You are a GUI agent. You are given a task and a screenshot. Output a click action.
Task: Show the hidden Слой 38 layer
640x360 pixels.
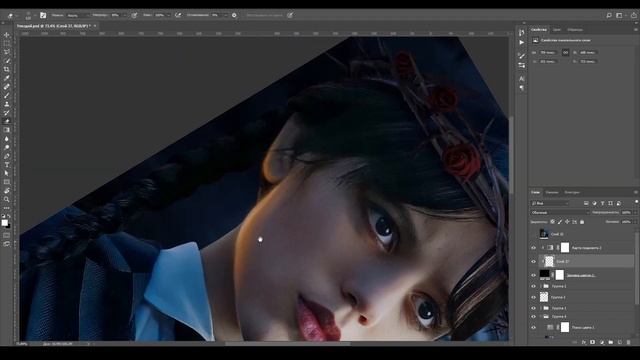(x=533, y=234)
